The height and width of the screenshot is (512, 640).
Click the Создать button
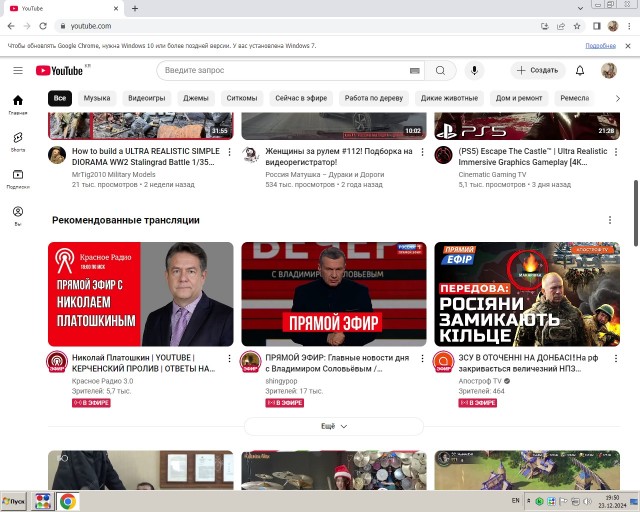538,70
